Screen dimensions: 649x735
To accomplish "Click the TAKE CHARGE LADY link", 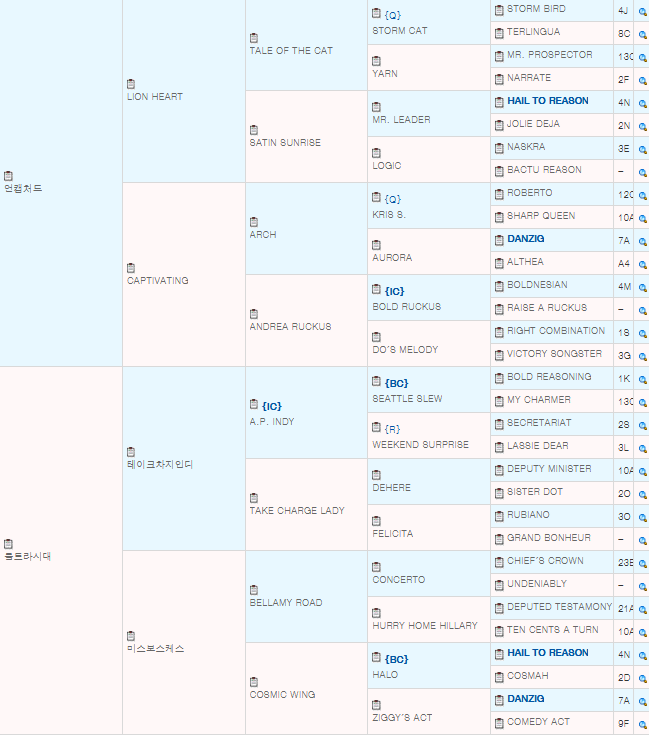I will [296, 511].
